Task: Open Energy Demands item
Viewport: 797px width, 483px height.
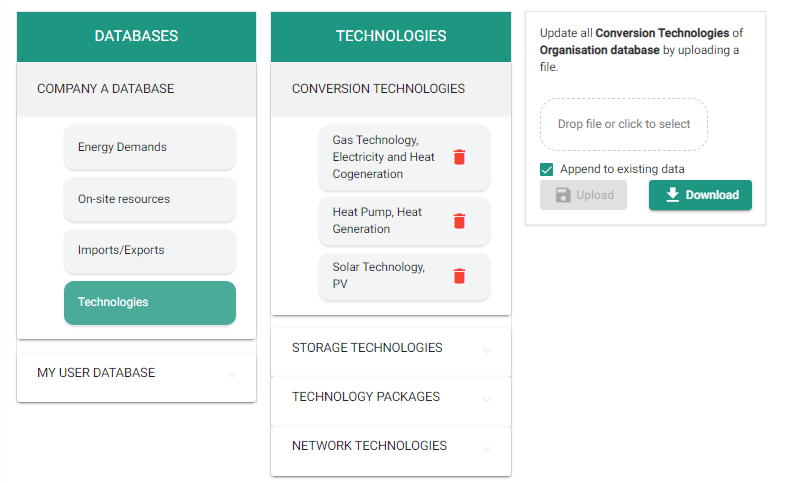Action: click(x=150, y=147)
